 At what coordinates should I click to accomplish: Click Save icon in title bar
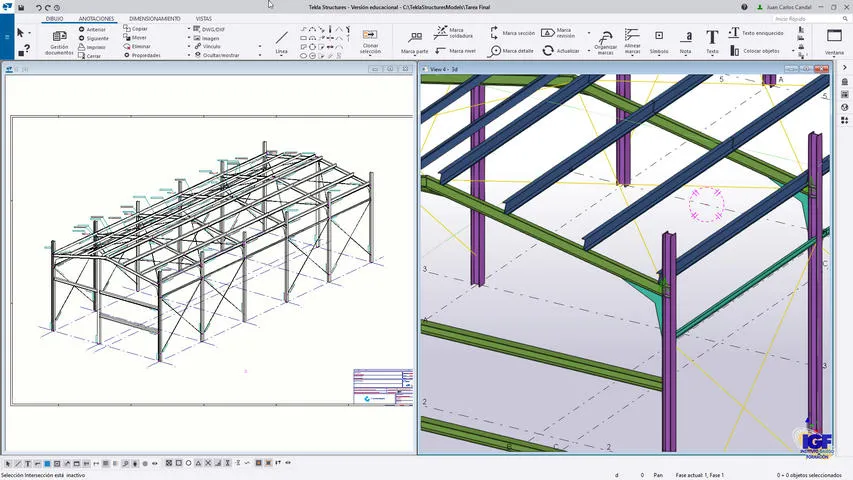[x=21, y=8]
